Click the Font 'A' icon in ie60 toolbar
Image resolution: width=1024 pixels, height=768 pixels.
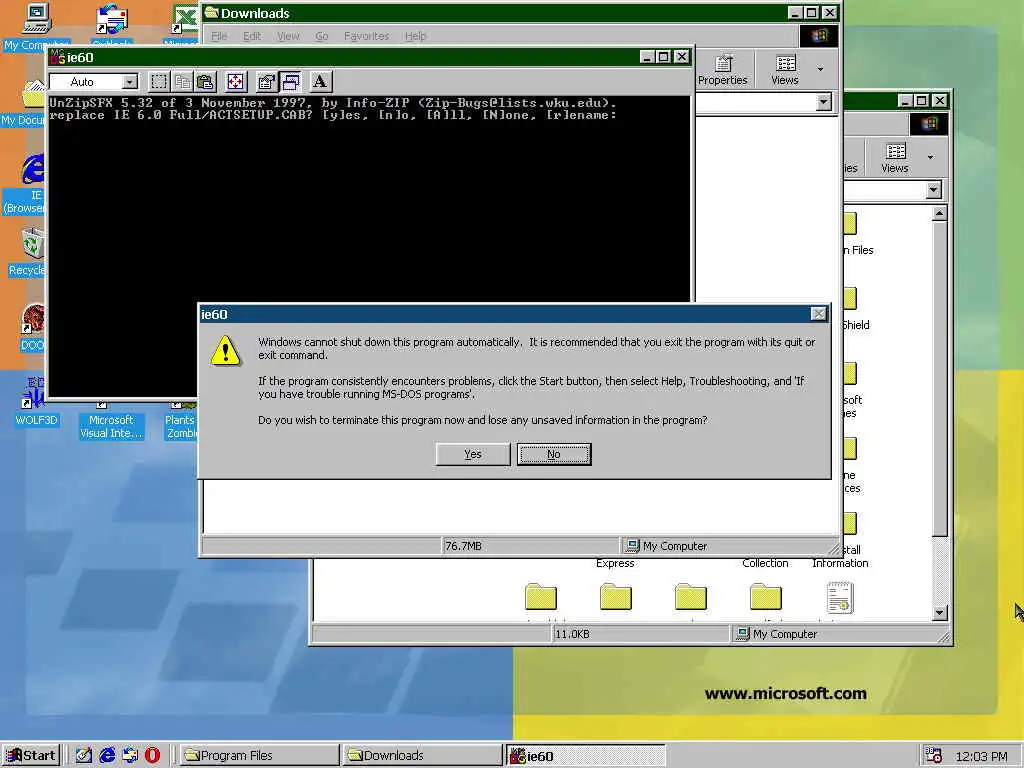click(320, 82)
